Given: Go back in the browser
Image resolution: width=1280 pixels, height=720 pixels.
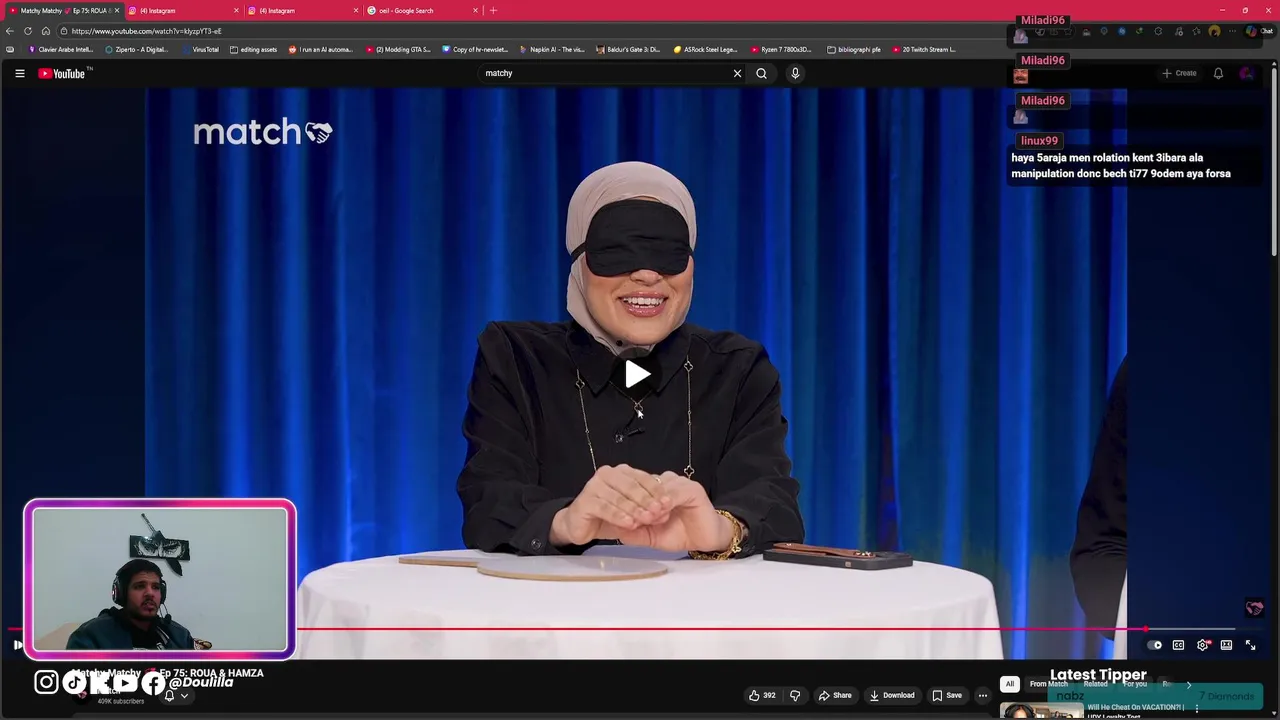Looking at the screenshot, I should click(x=10, y=31).
